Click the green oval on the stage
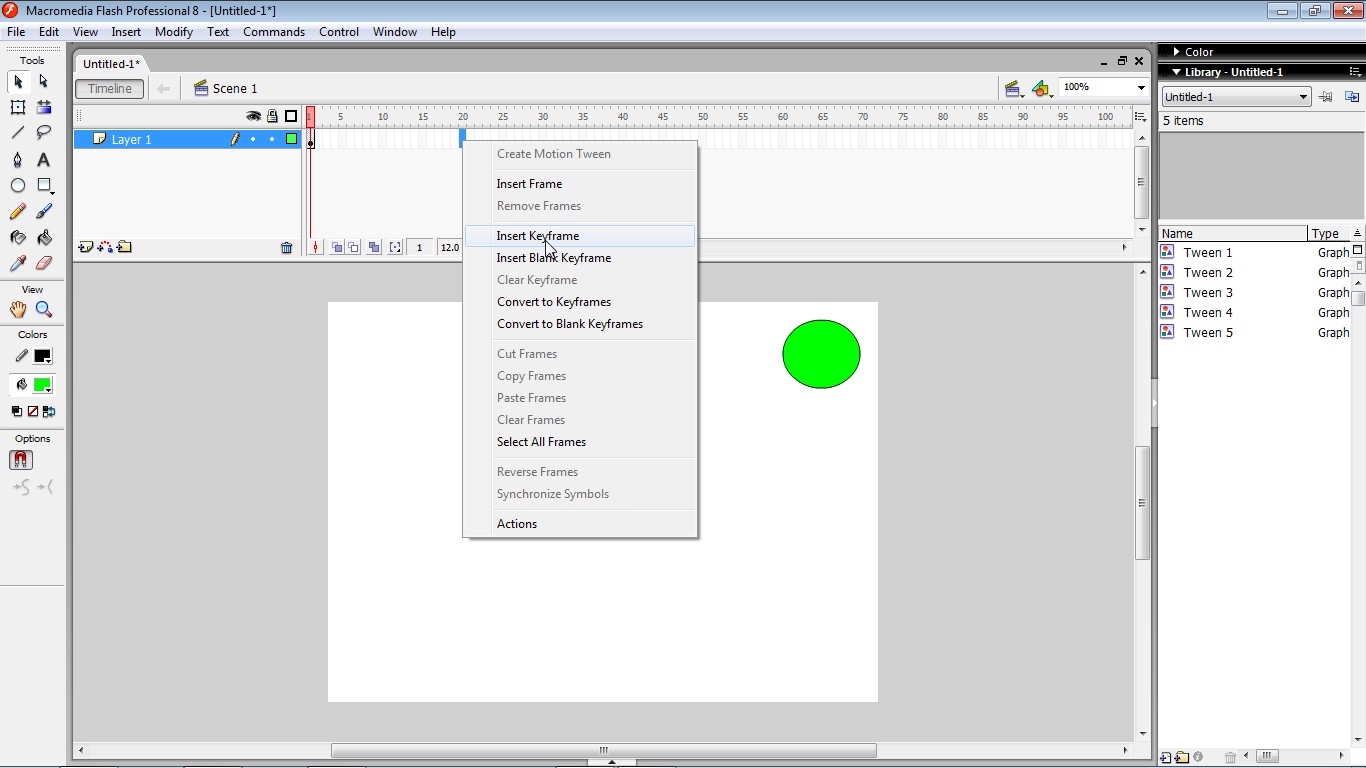This screenshot has height=768, width=1366. pos(821,354)
